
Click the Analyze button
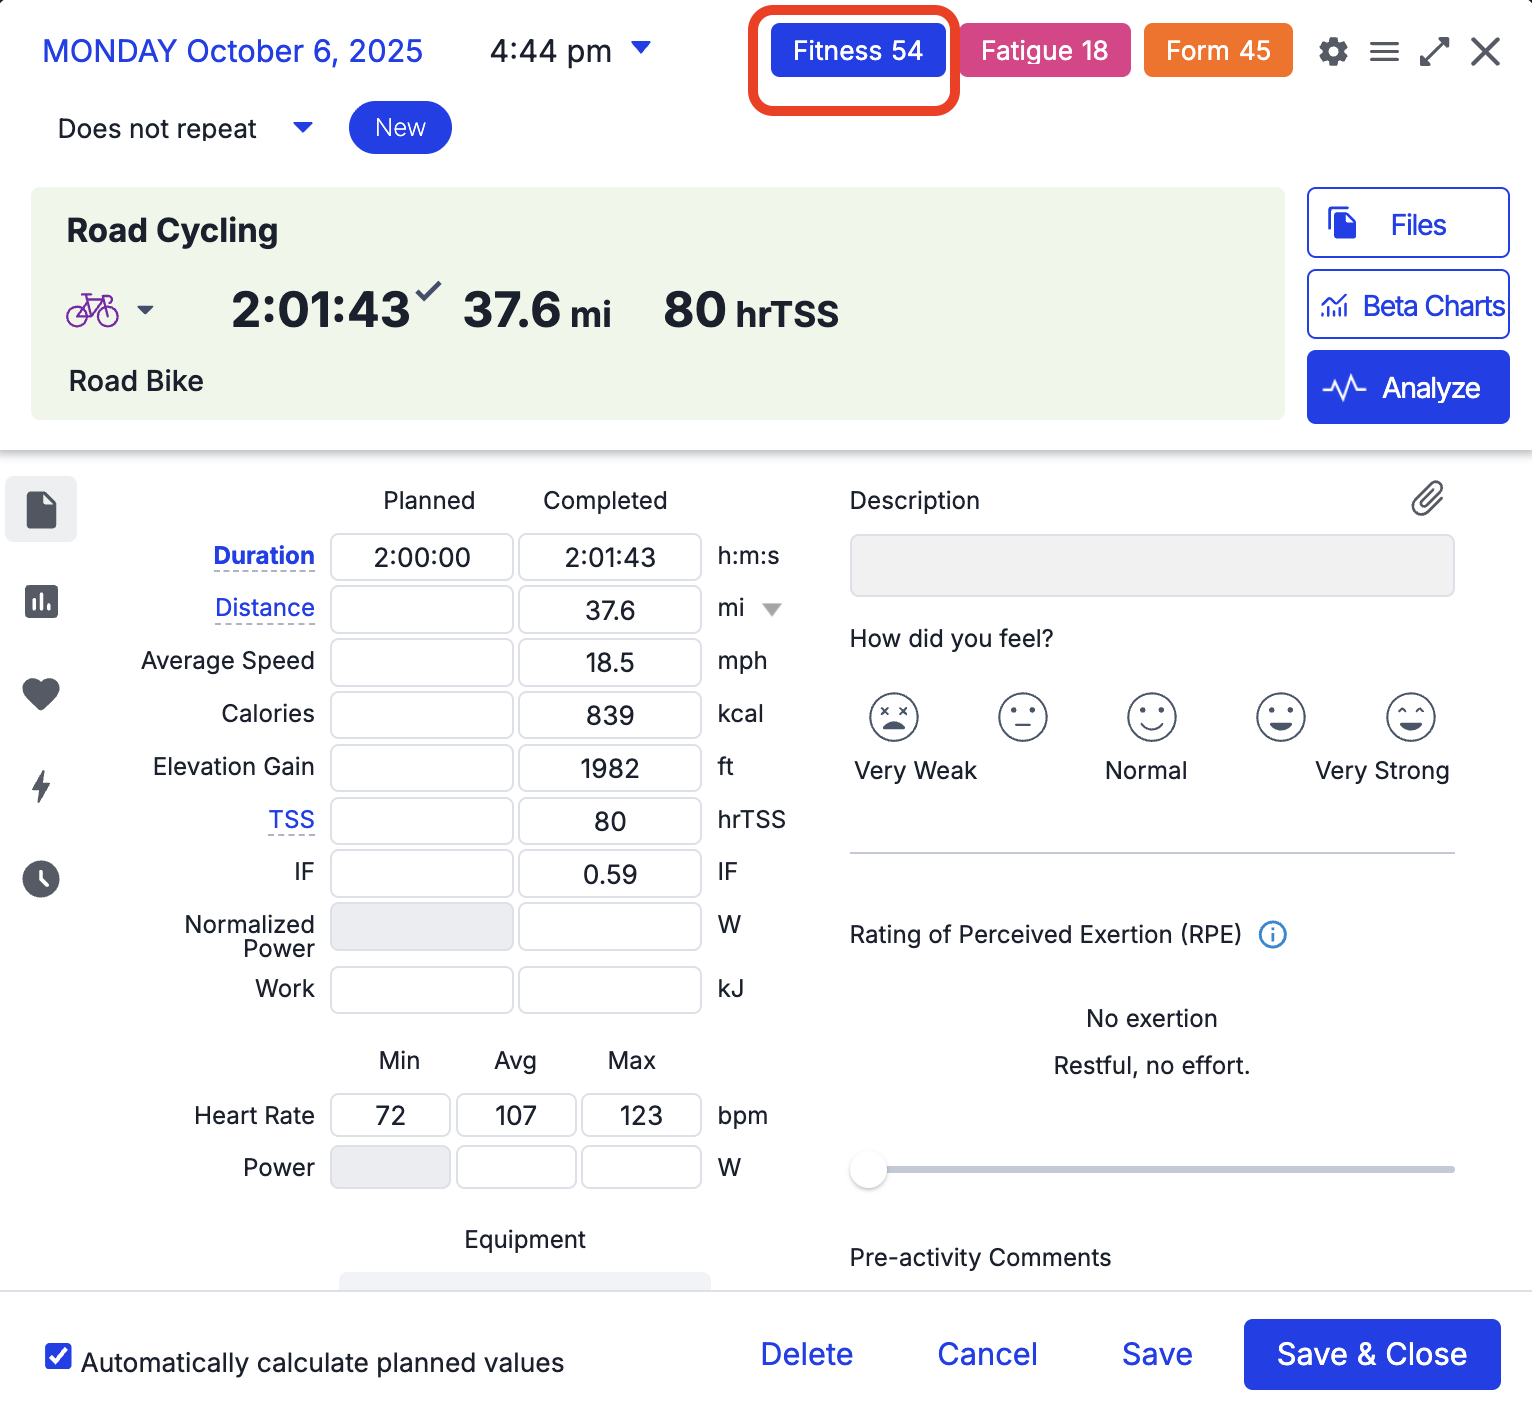1407,387
